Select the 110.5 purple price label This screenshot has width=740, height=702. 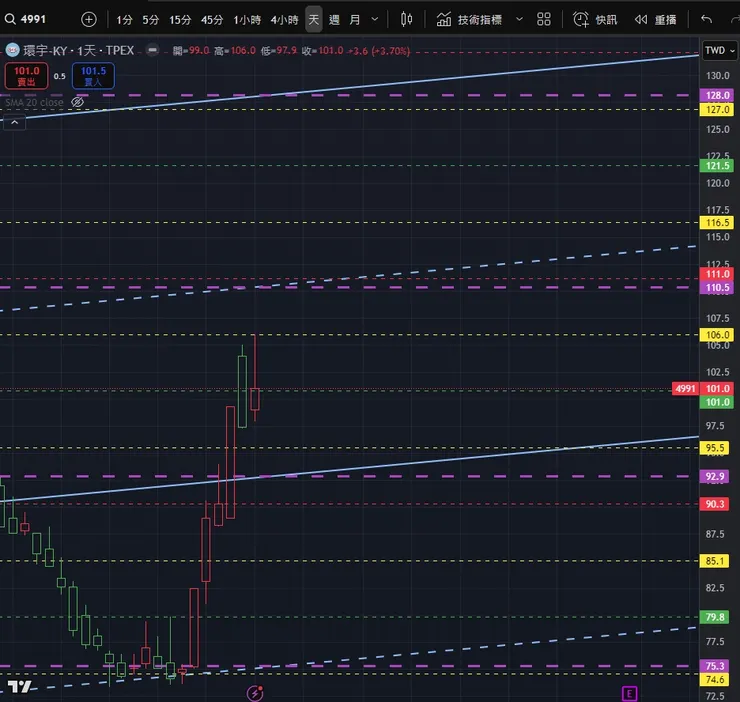(716, 288)
